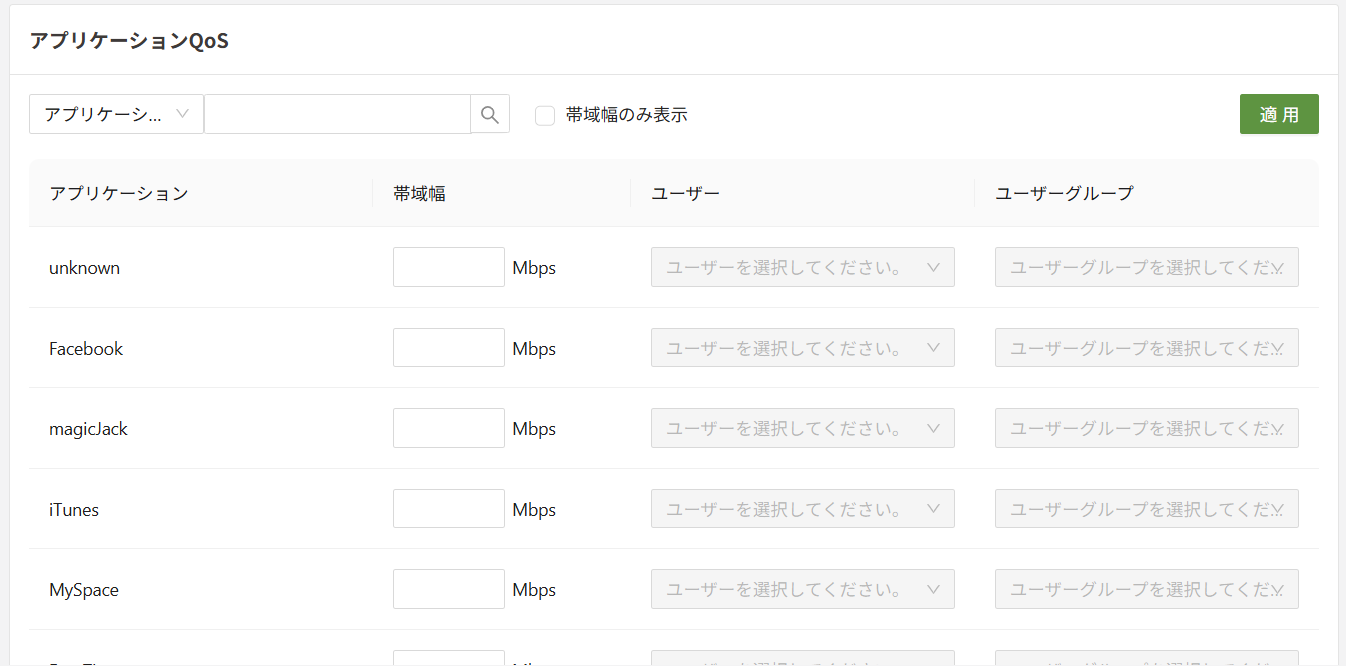Click the bandwidth field for magicJack
Screen dimensions: 1346x666
coord(448,428)
